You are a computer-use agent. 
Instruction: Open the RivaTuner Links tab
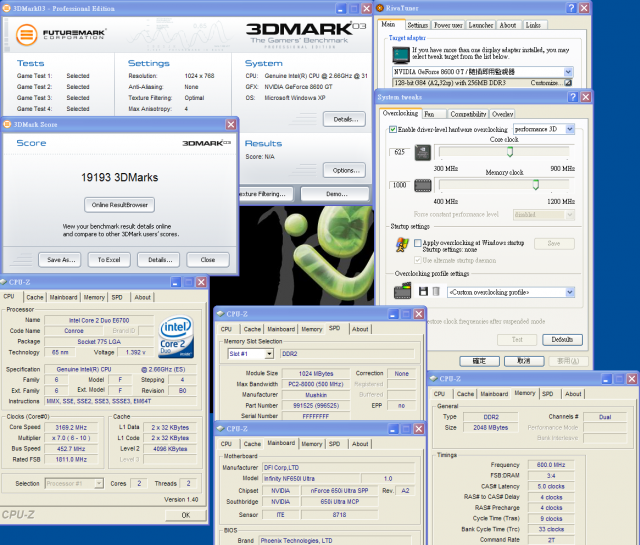pos(533,25)
